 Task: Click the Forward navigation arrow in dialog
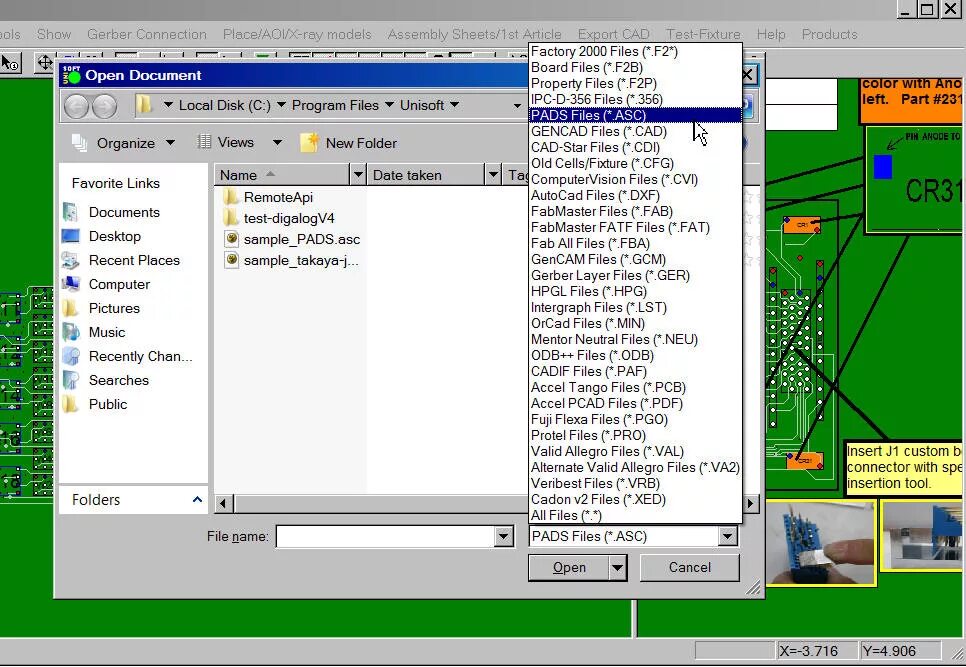pyautogui.click(x=104, y=107)
